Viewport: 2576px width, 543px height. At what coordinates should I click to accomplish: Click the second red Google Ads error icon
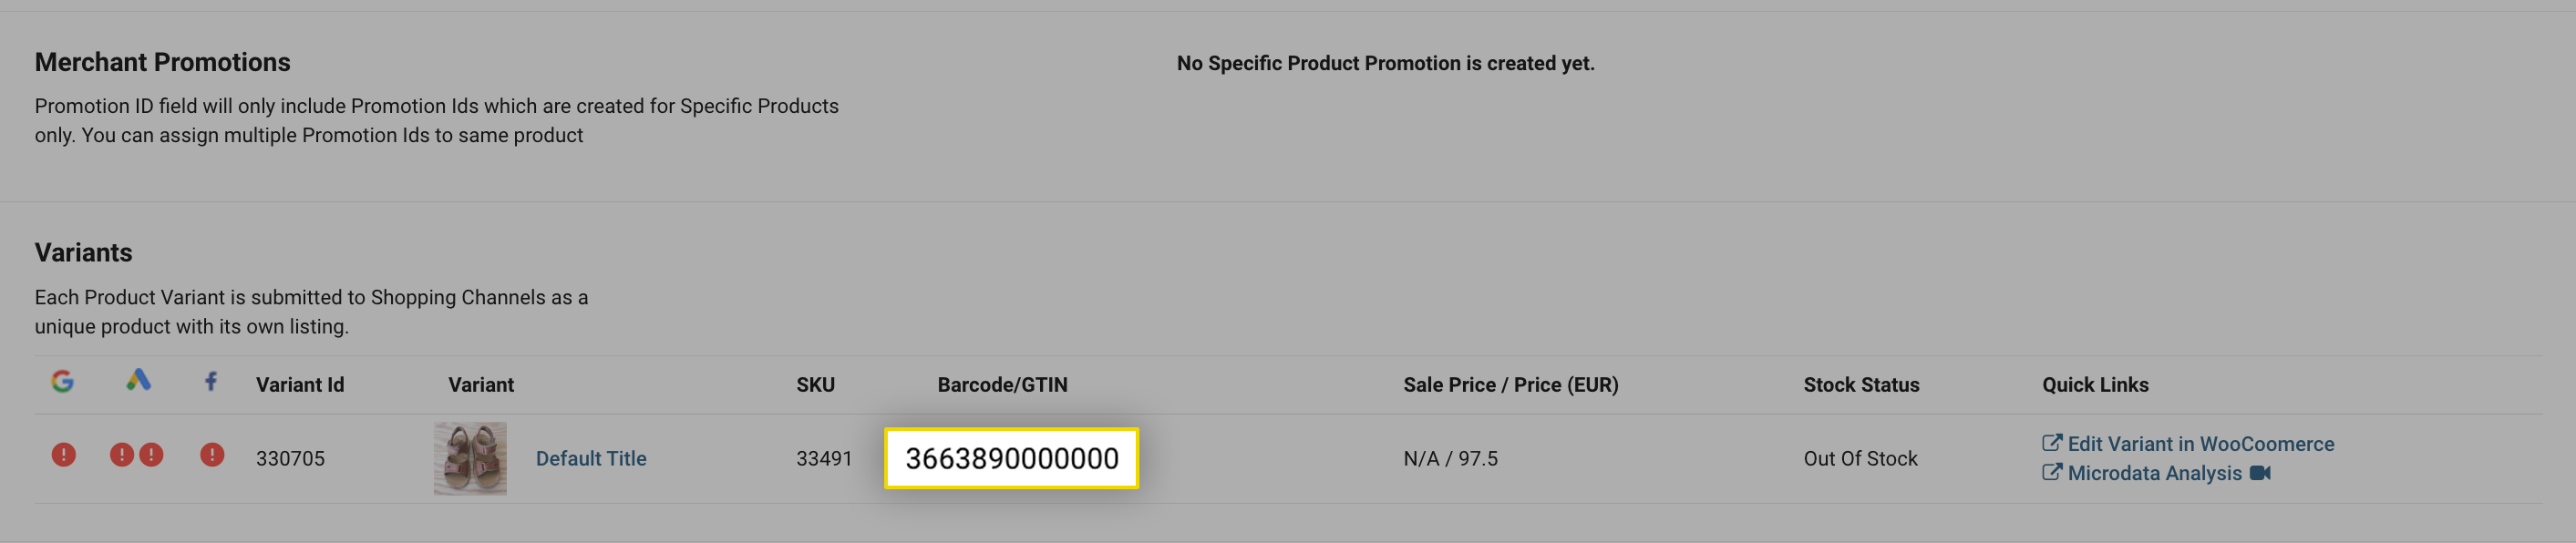click(x=151, y=455)
